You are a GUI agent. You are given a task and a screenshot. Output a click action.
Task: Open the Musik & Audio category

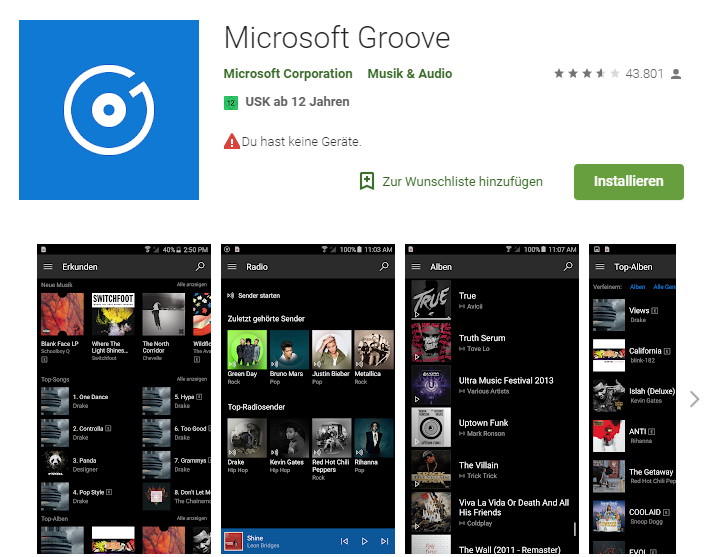pyautogui.click(x=410, y=73)
